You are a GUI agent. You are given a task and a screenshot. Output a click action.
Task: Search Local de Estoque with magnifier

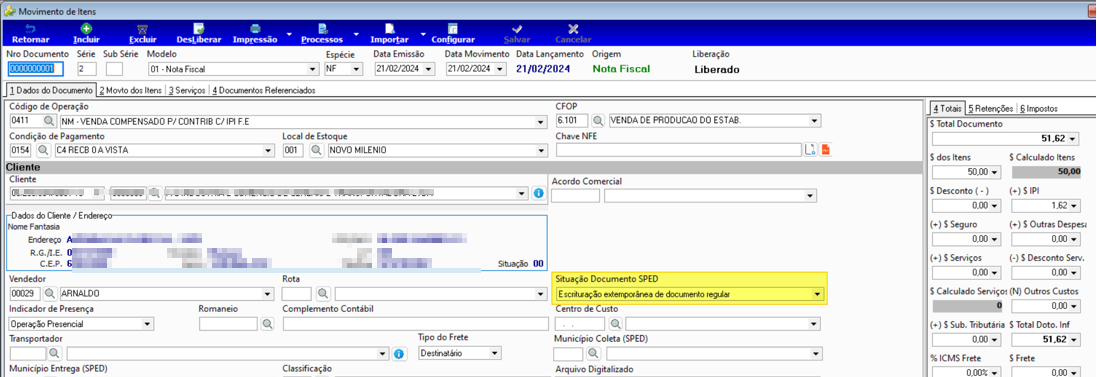click(x=316, y=150)
